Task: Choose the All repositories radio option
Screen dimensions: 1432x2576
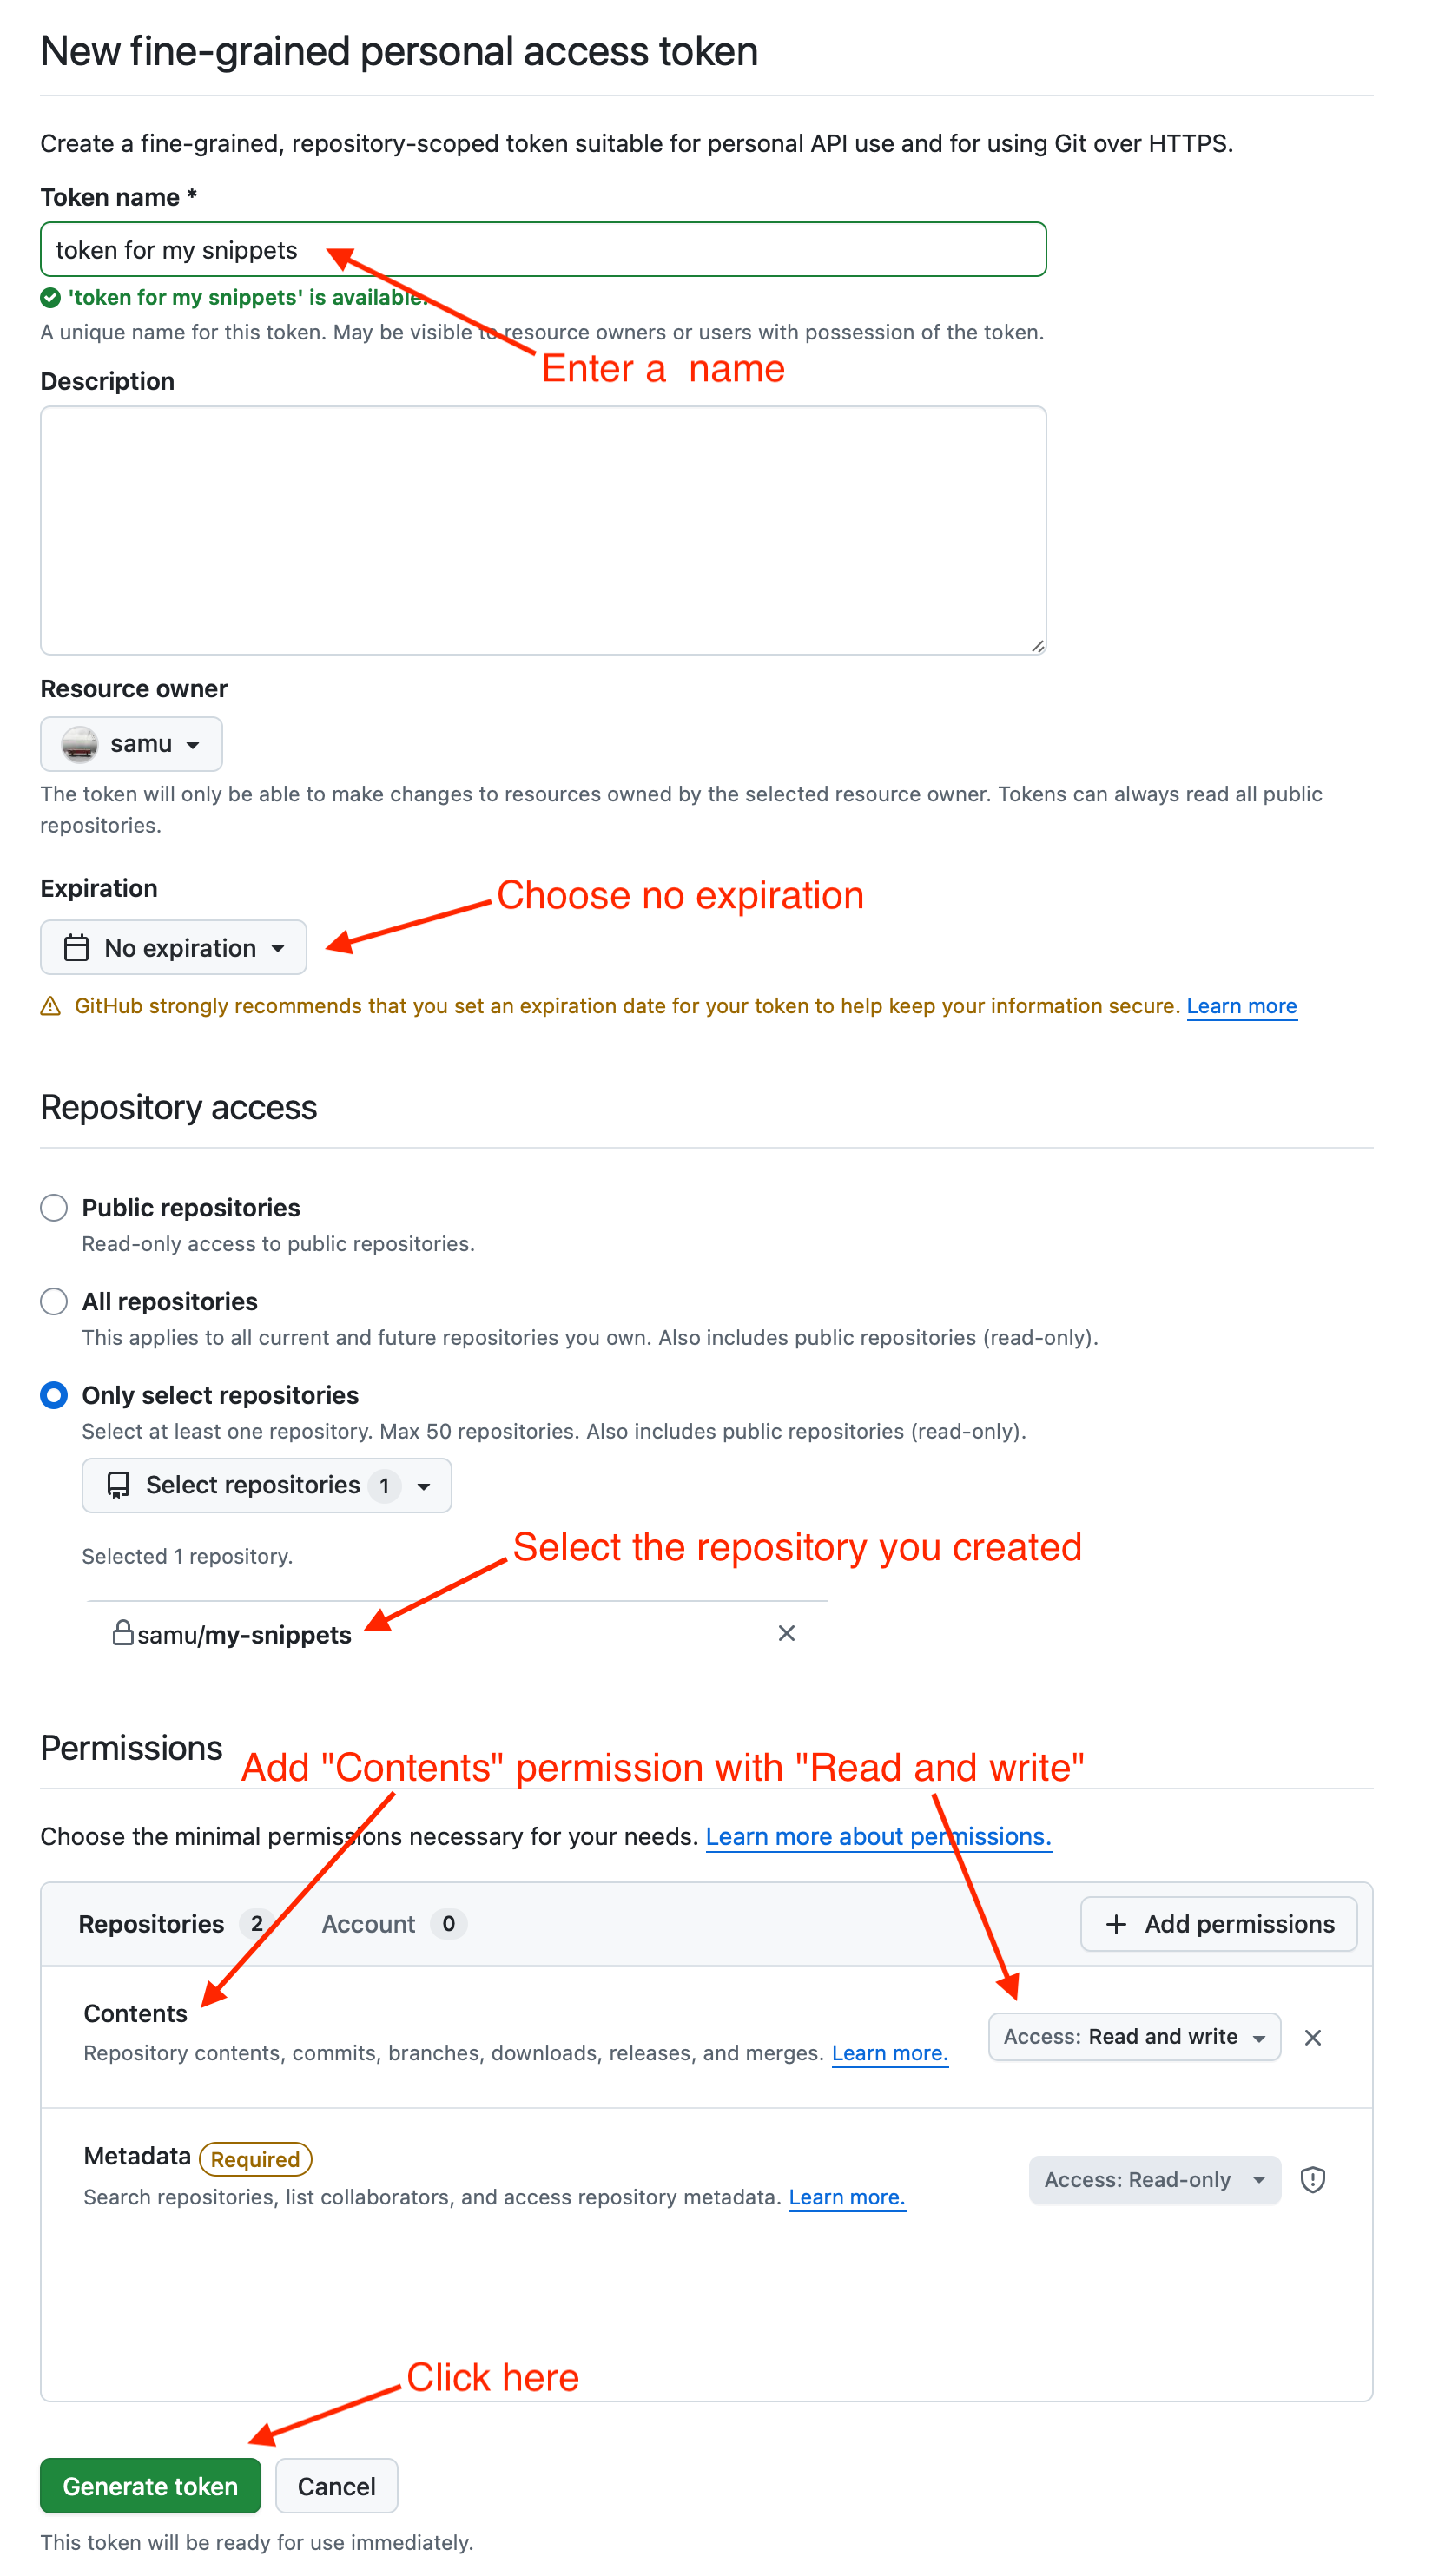Action: [54, 1301]
